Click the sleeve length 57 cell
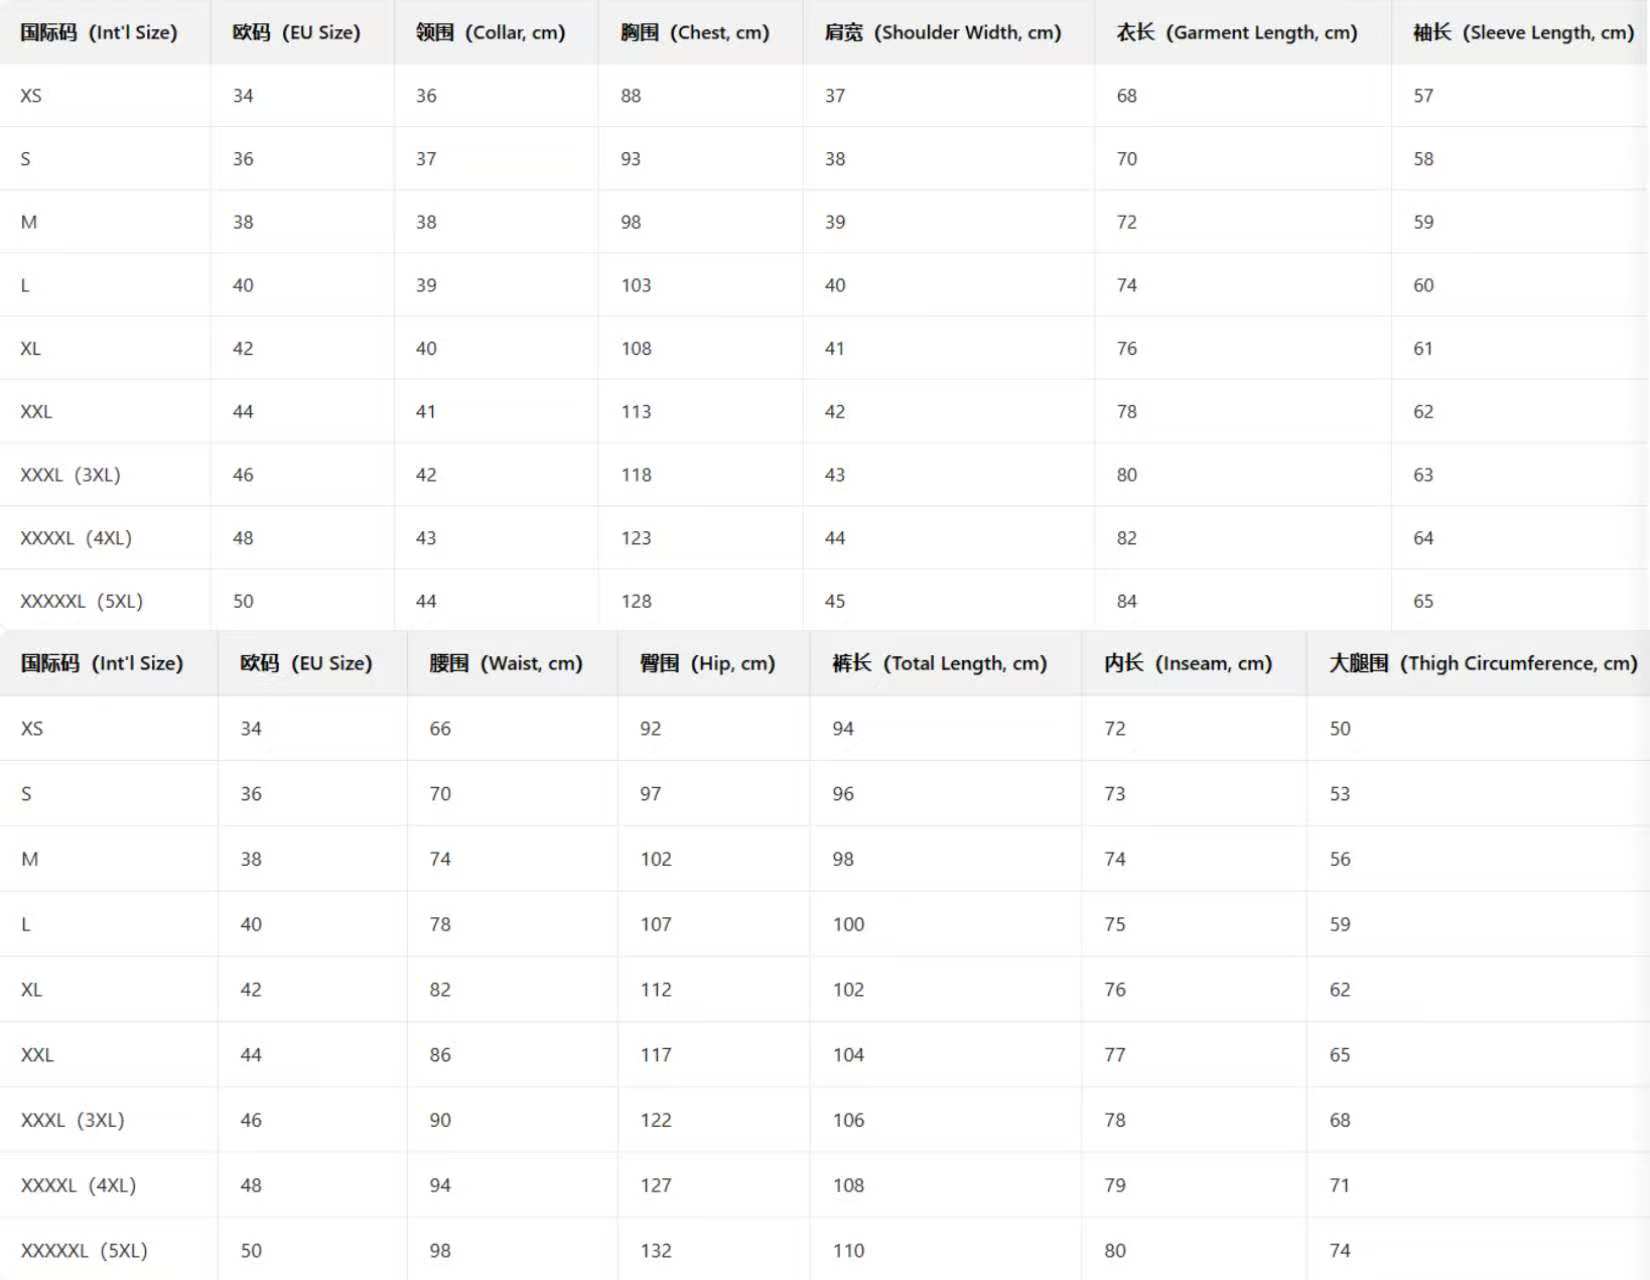1650x1280 pixels. coord(1423,96)
